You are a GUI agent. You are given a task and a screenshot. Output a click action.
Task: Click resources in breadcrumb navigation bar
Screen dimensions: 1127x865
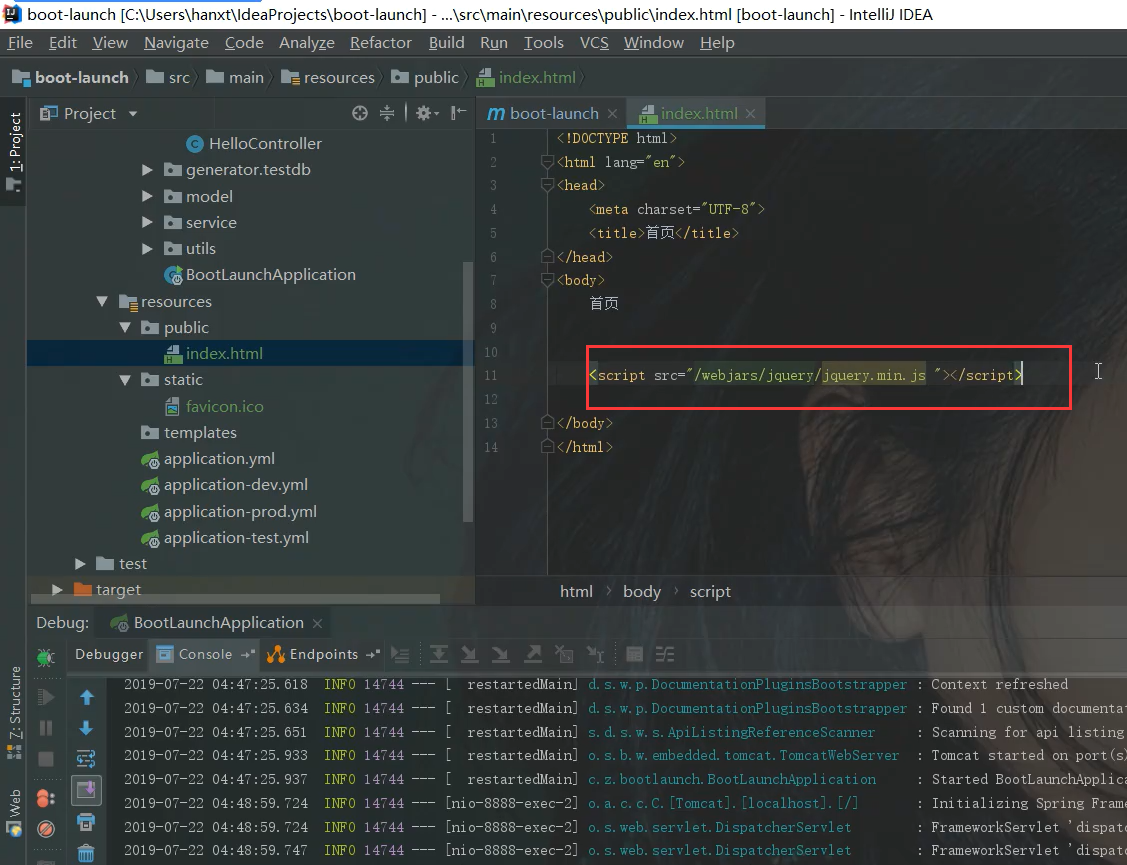[x=328, y=78]
